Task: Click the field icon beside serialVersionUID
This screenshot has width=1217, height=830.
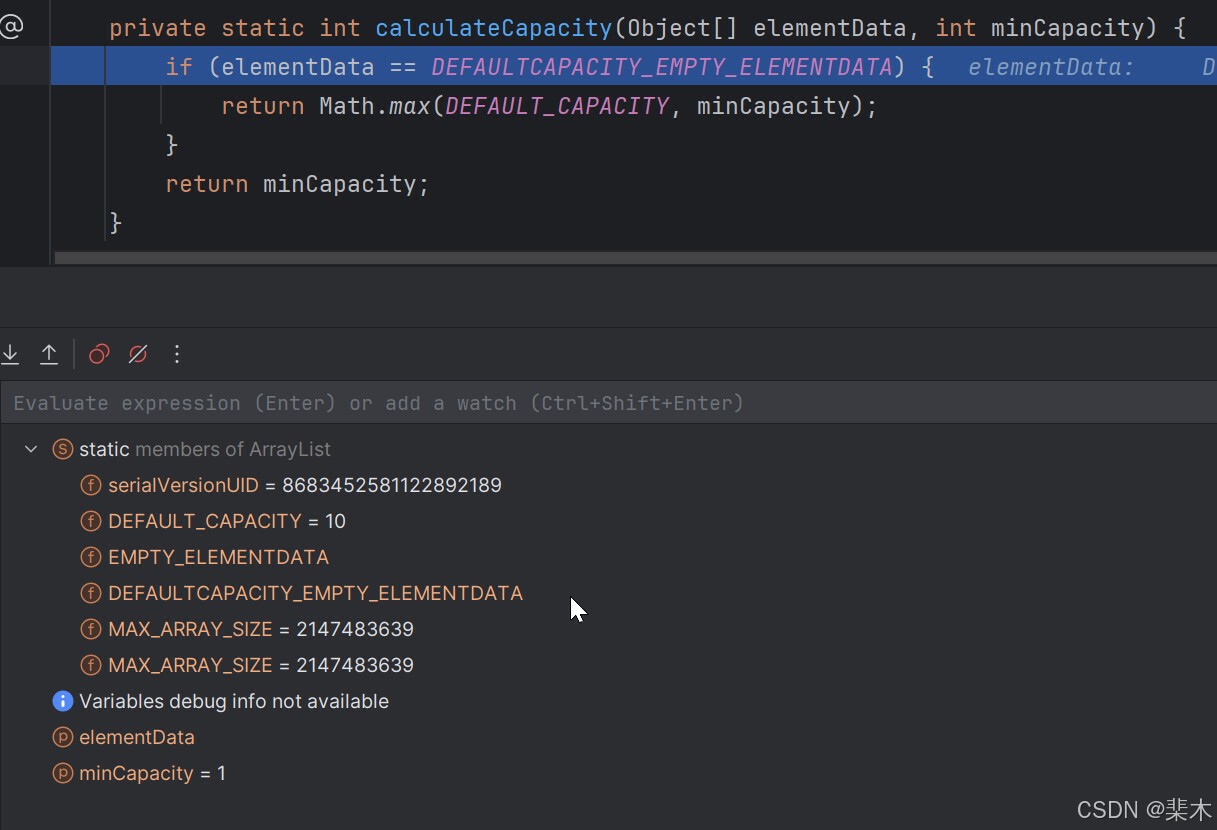Action: pyautogui.click(x=91, y=485)
